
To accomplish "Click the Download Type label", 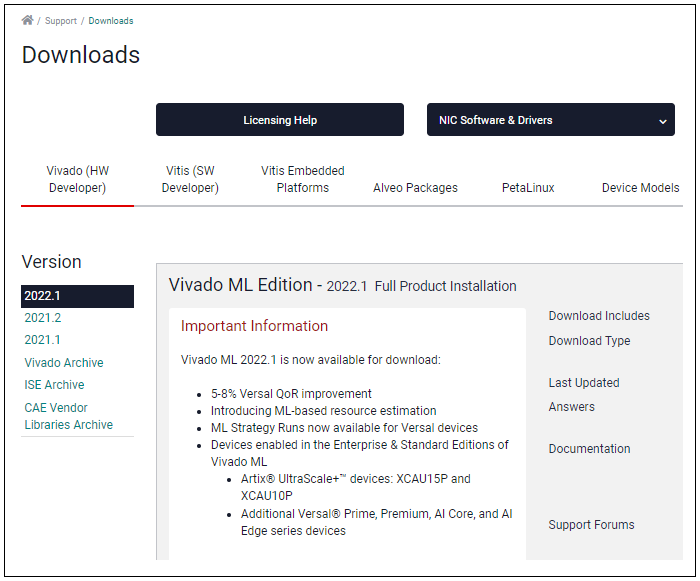I will (x=589, y=341).
